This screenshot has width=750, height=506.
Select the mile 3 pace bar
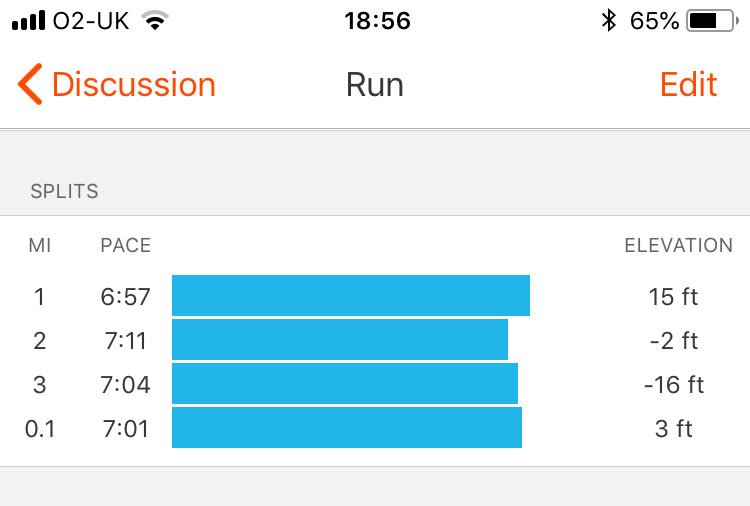(x=345, y=384)
